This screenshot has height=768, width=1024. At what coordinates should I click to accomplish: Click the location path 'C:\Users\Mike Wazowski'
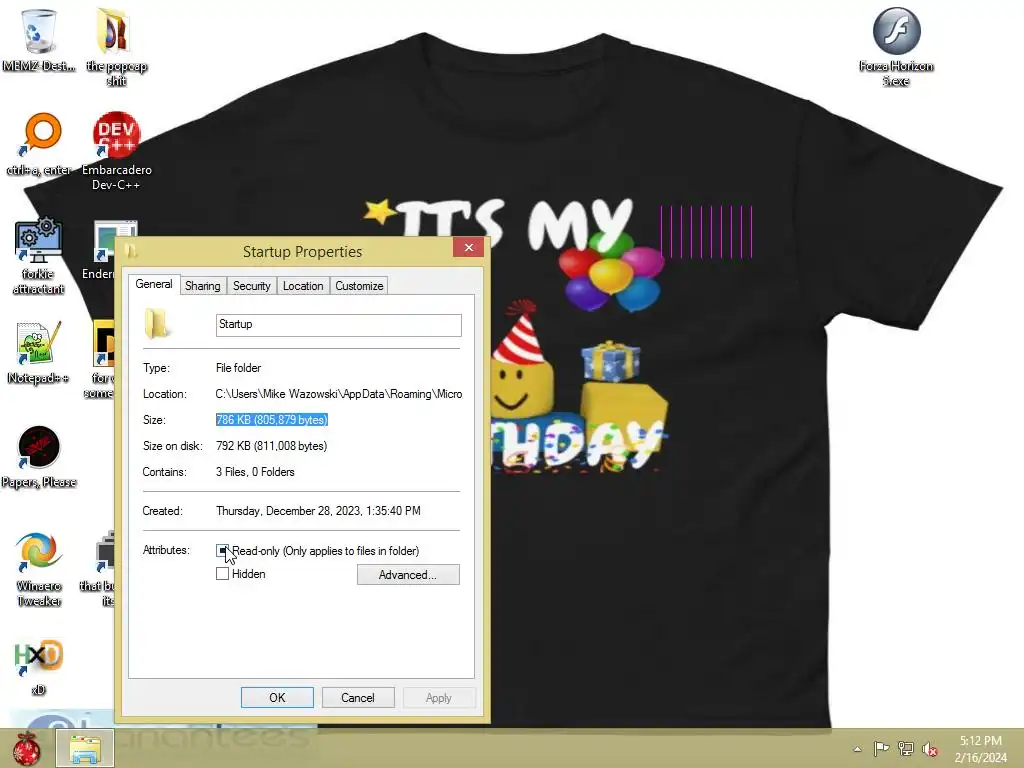(339, 394)
